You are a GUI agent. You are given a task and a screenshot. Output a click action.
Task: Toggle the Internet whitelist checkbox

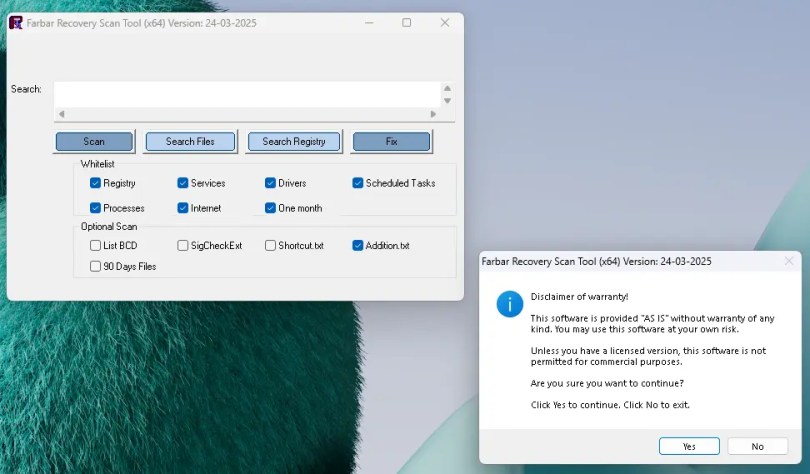click(x=182, y=208)
